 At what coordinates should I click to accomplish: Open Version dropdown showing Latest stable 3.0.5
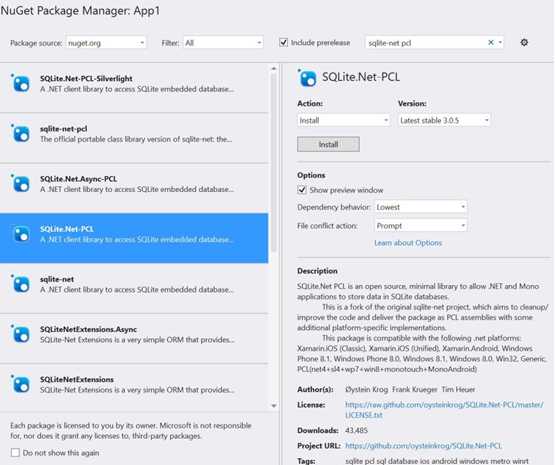444,120
